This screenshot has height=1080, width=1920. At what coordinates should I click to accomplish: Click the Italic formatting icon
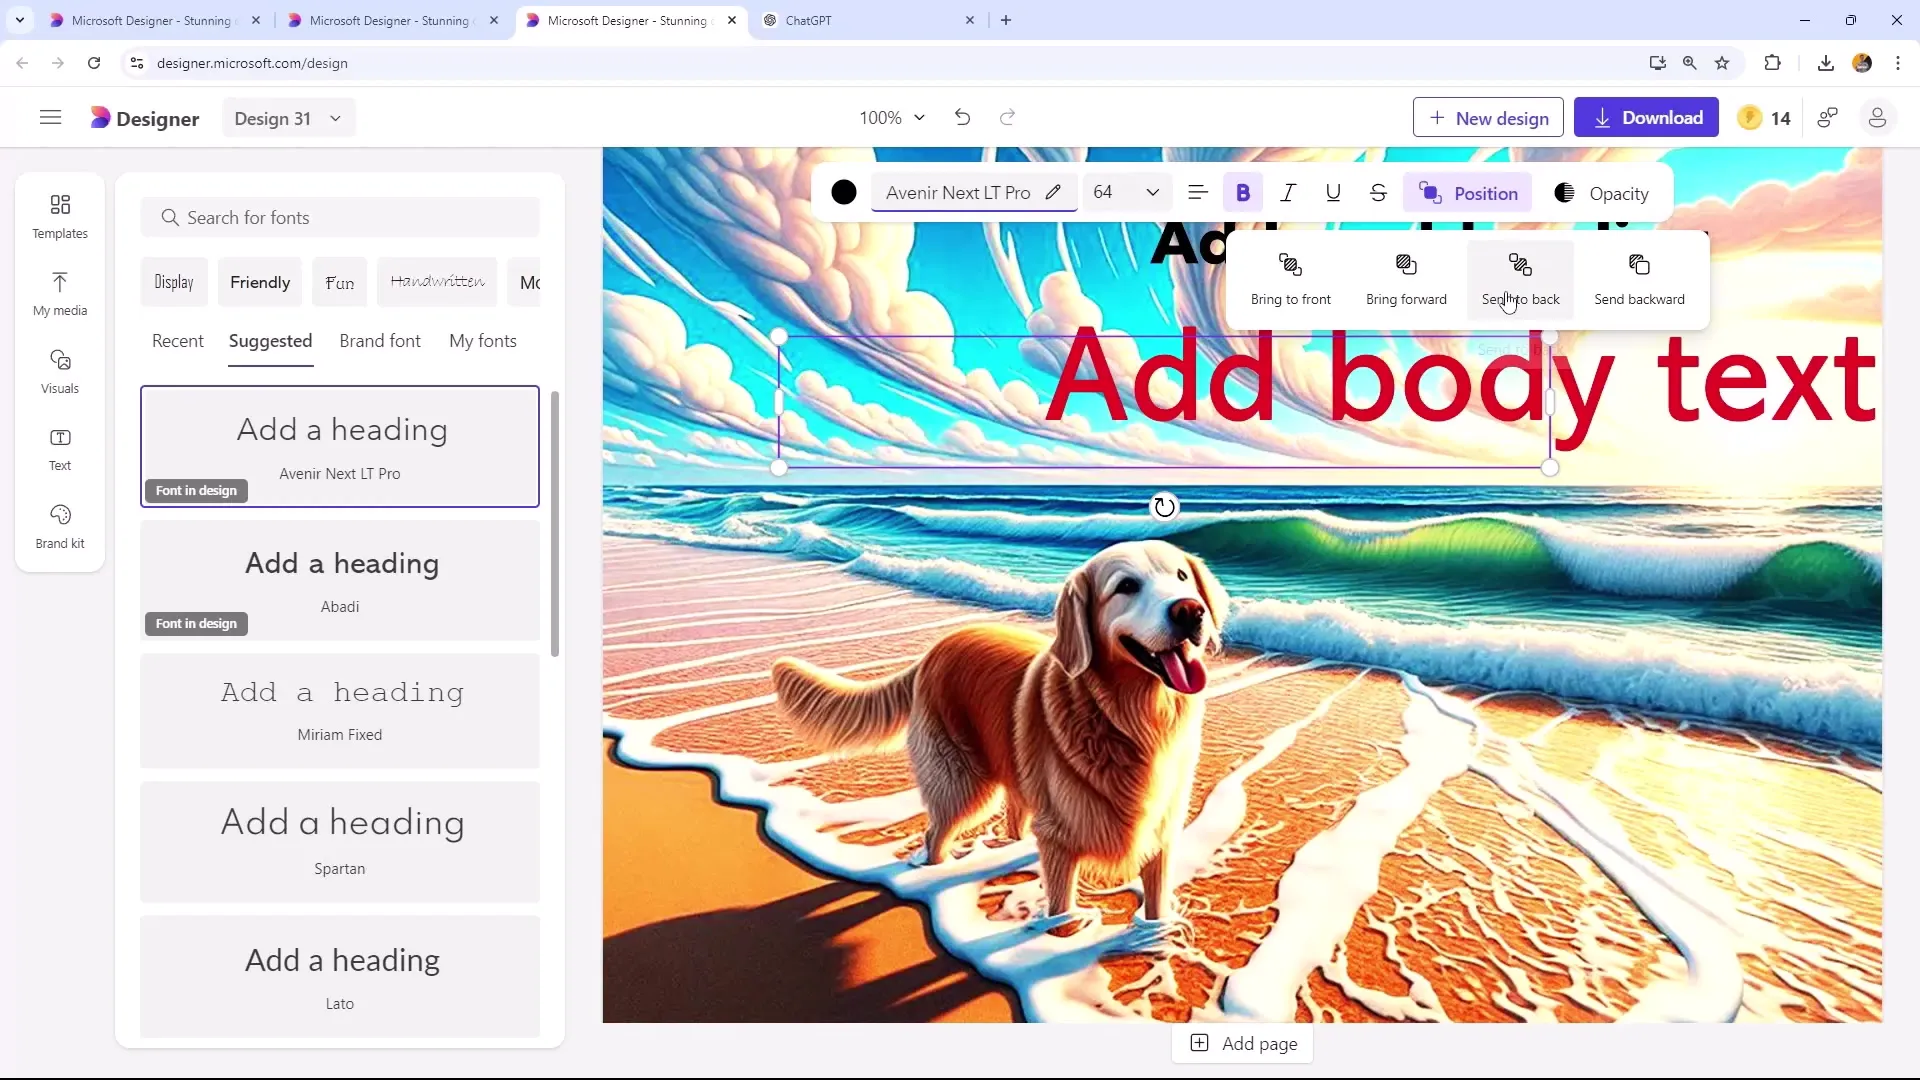(1288, 194)
